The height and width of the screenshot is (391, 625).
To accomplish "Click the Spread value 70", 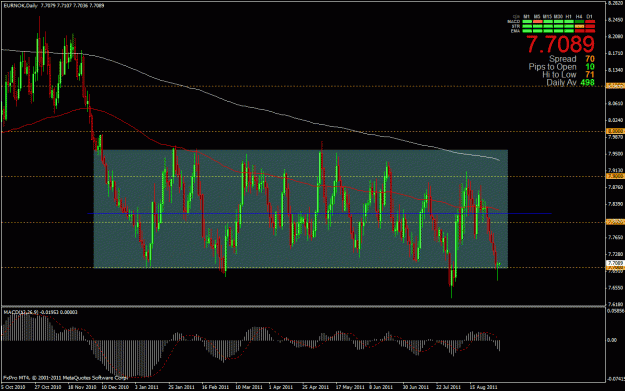I will pyautogui.click(x=590, y=59).
